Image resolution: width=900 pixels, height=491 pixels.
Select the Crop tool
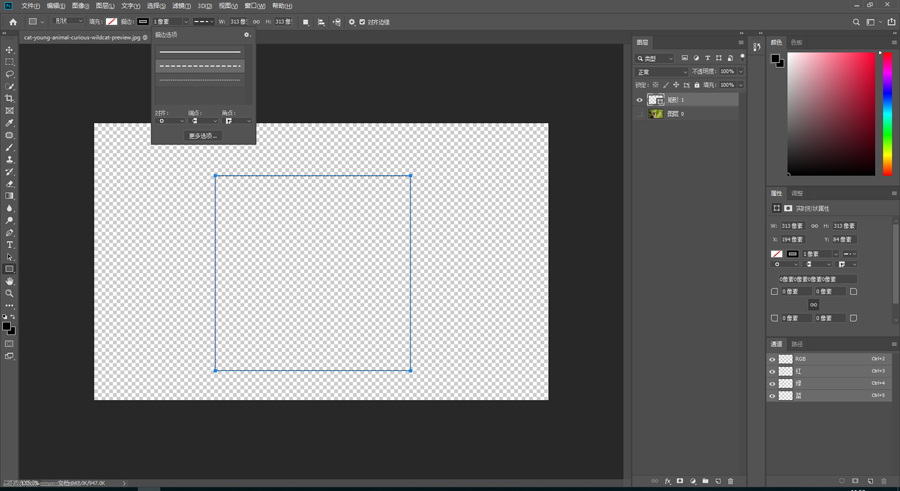pyautogui.click(x=10, y=99)
